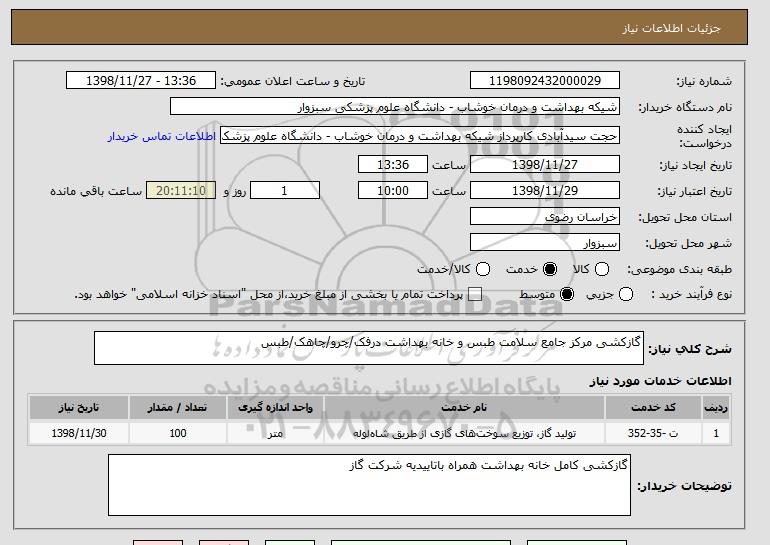This screenshot has width=770, height=545.
Task: Choose the جزیی purchase type radio
Action: click(x=626, y=294)
